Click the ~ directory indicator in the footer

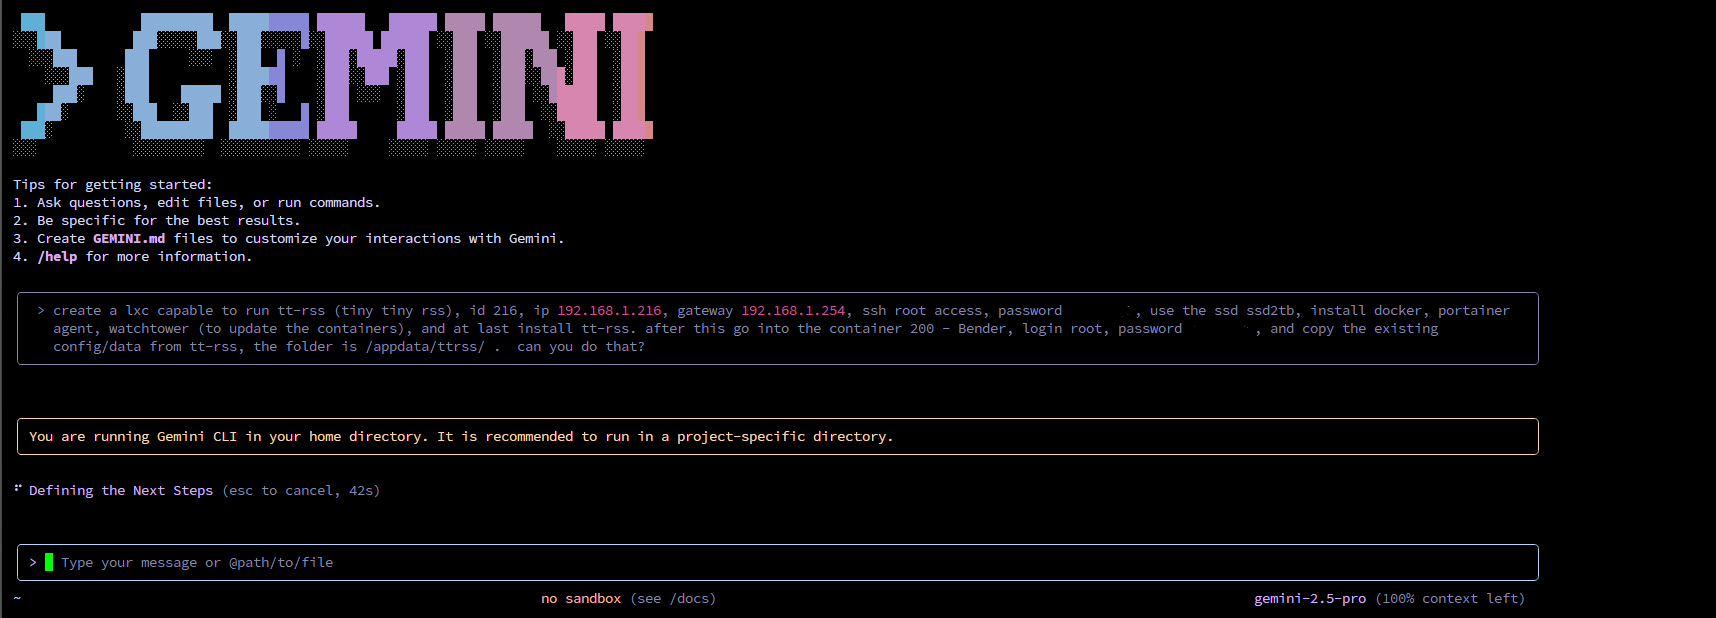17,599
